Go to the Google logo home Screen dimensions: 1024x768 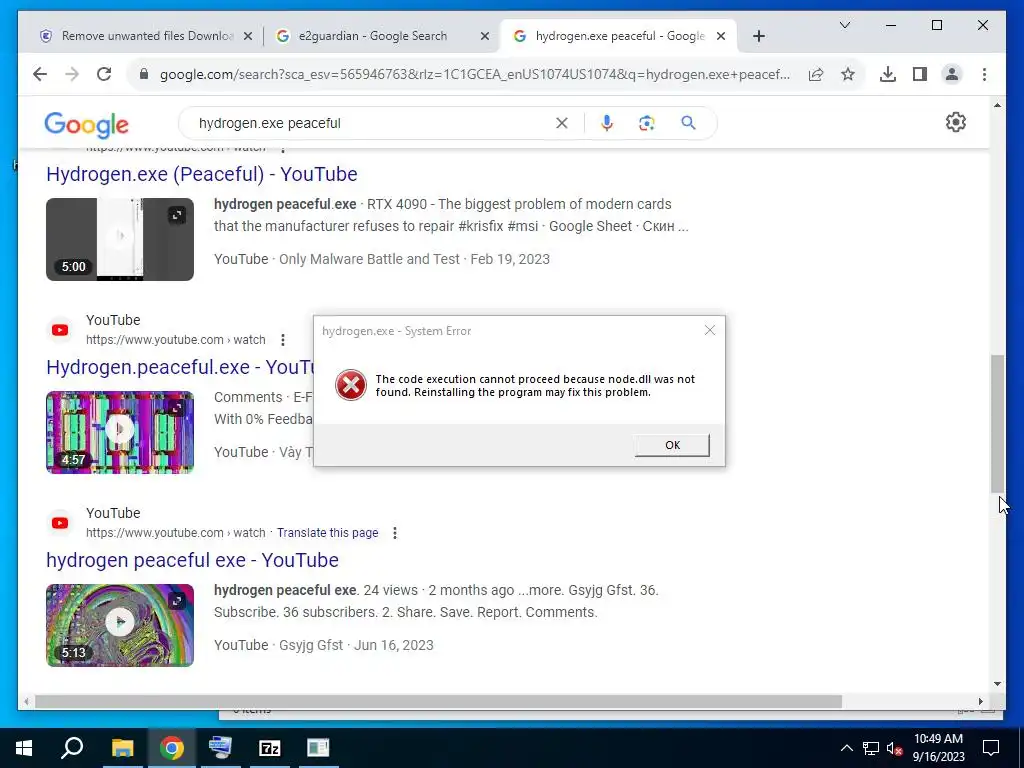click(86, 124)
